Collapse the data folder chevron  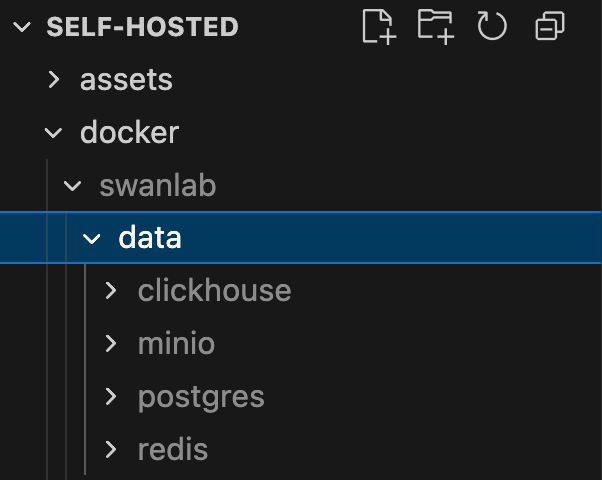click(93, 238)
